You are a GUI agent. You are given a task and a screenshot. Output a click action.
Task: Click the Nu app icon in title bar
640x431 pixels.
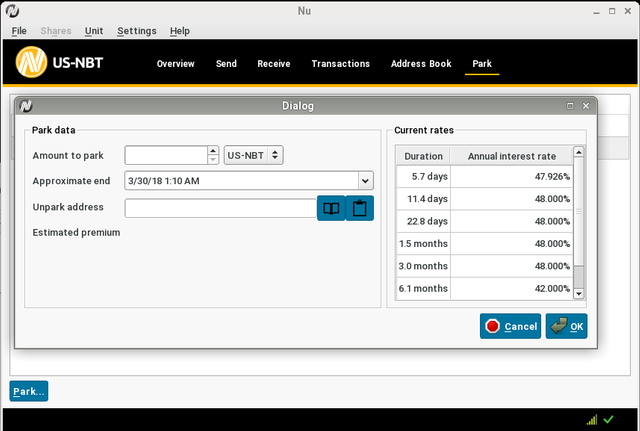point(12,11)
